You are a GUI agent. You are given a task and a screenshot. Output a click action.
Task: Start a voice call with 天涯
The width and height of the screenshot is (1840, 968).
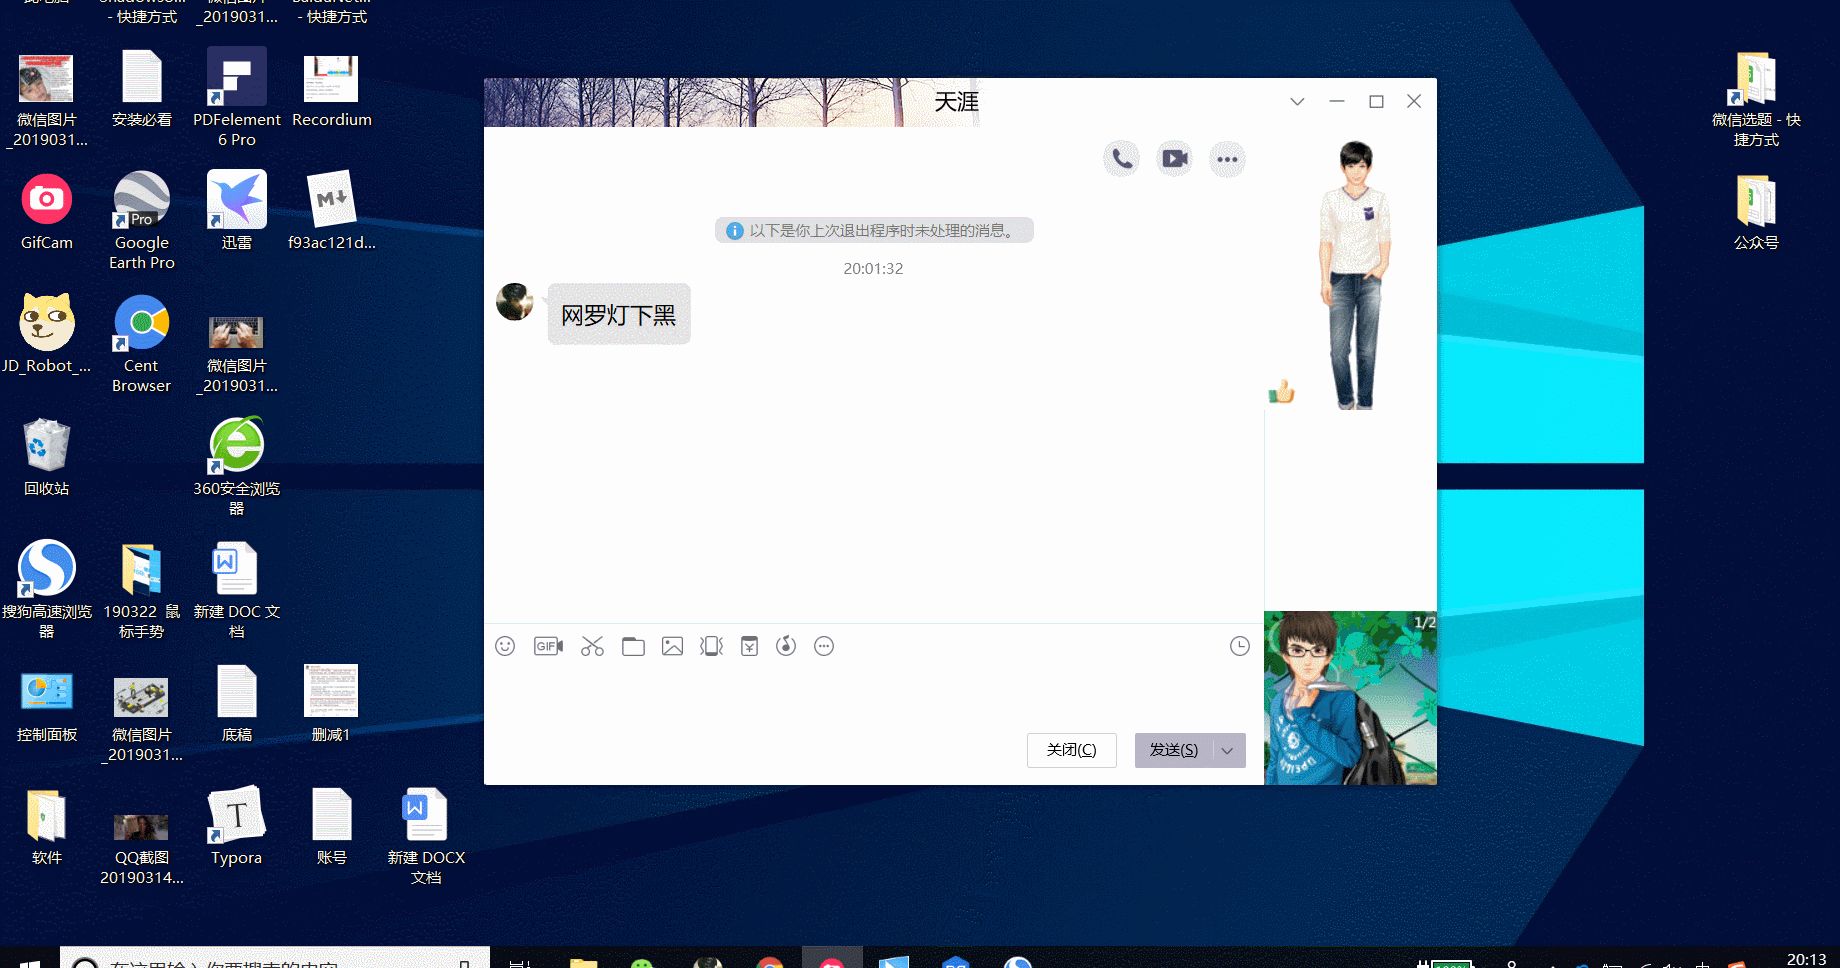coord(1122,159)
